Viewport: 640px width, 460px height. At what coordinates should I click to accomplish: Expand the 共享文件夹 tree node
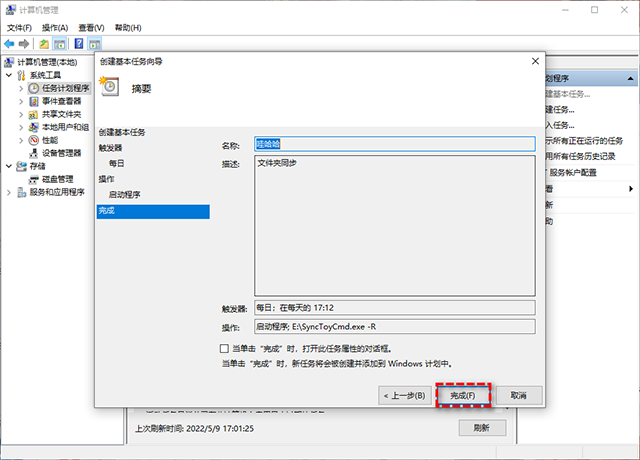click(21, 114)
